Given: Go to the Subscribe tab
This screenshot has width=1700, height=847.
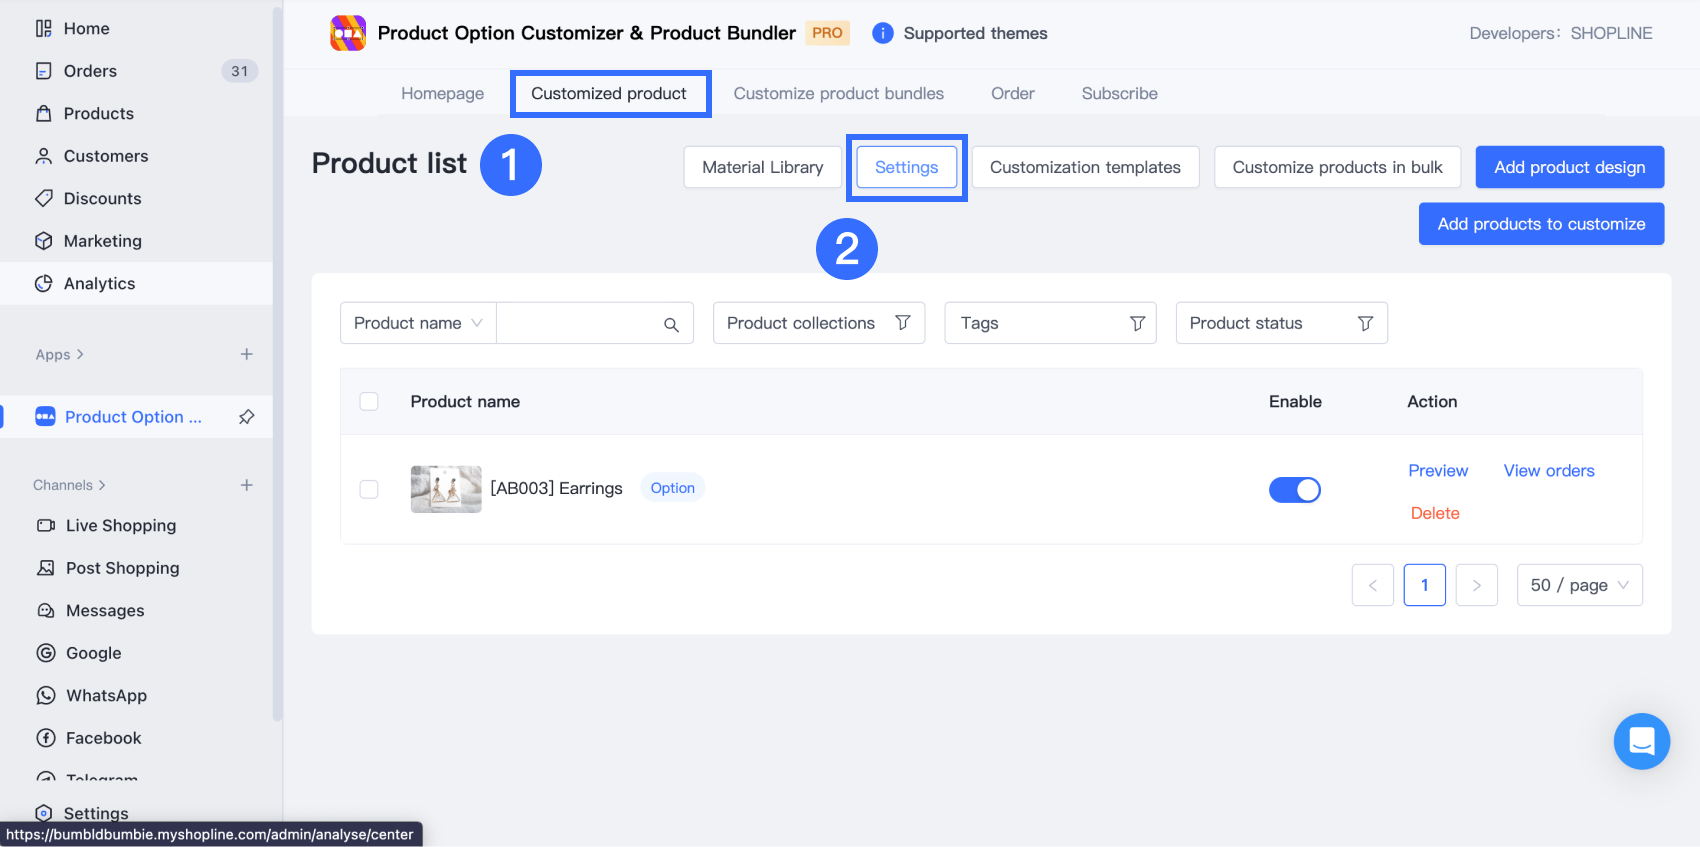Looking at the screenshot, I should (x=1119, y=93).
